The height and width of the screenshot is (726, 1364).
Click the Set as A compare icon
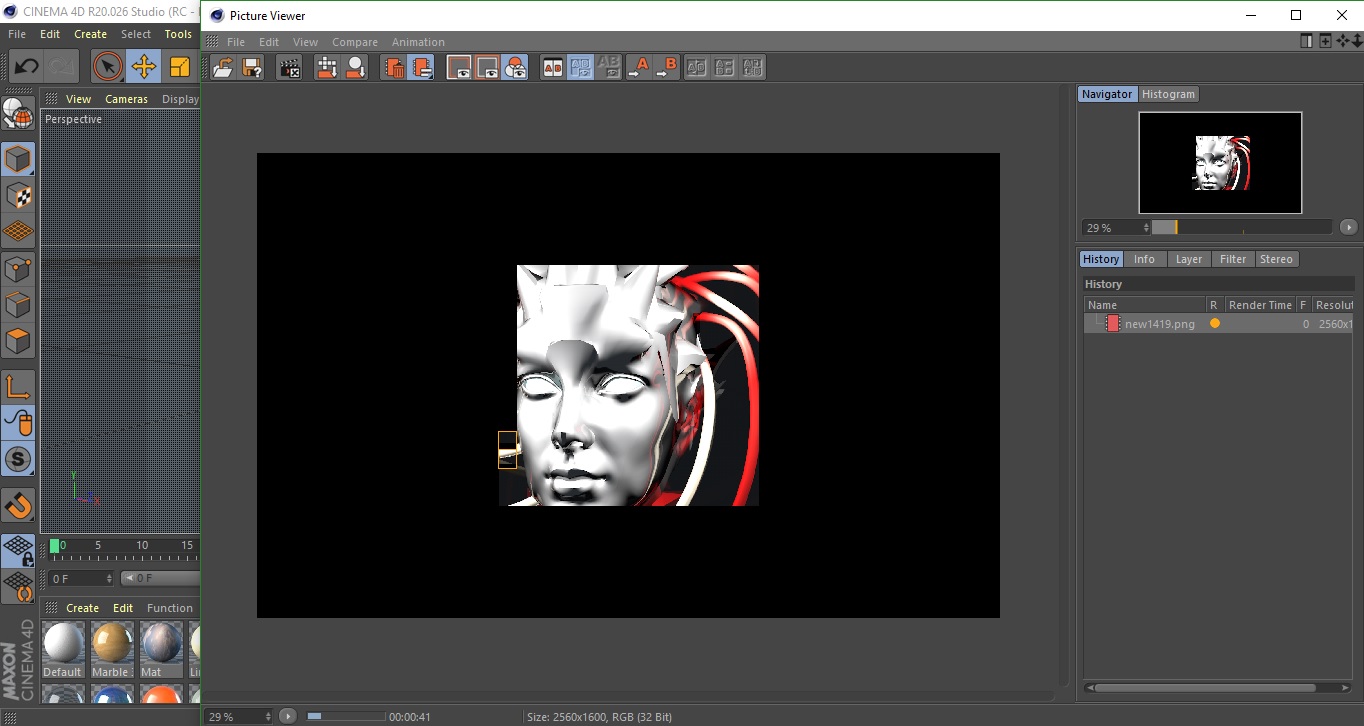click(x=638, y=68)
